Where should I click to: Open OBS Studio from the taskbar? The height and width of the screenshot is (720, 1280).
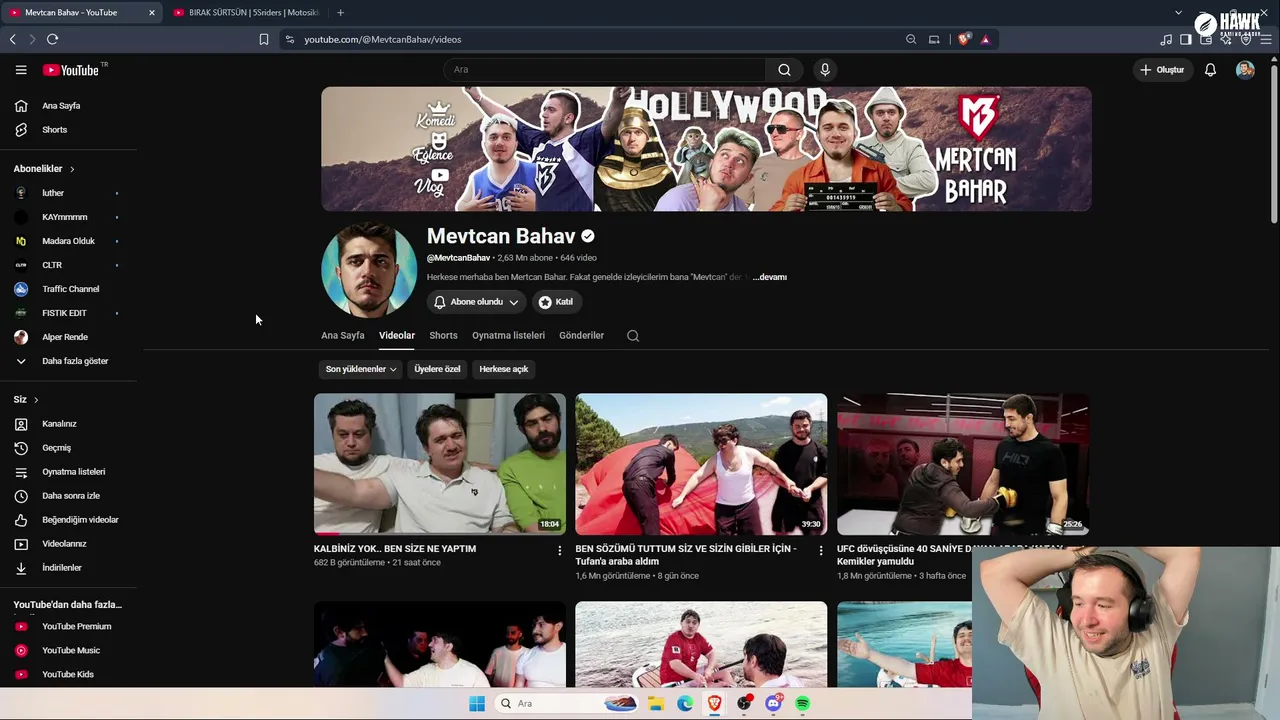tap(744, 703)
